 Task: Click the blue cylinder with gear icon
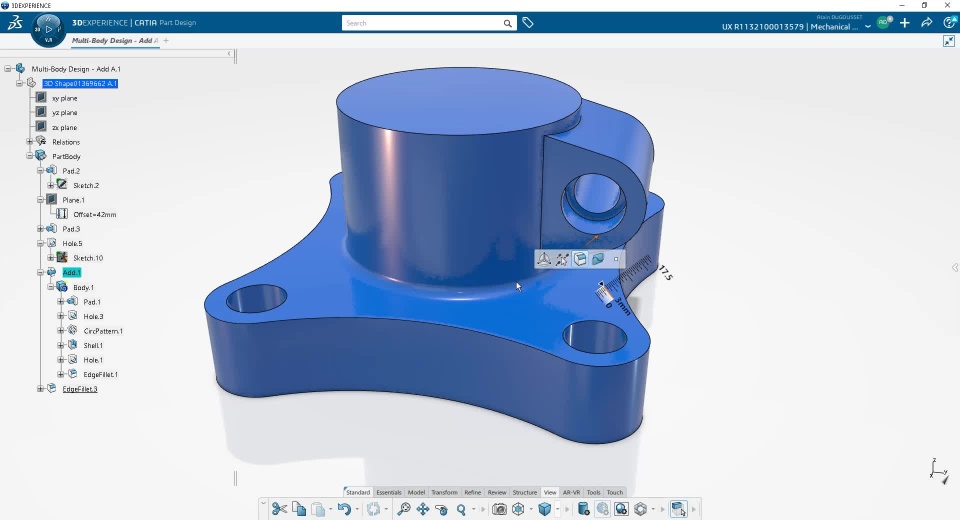point(583,509)
